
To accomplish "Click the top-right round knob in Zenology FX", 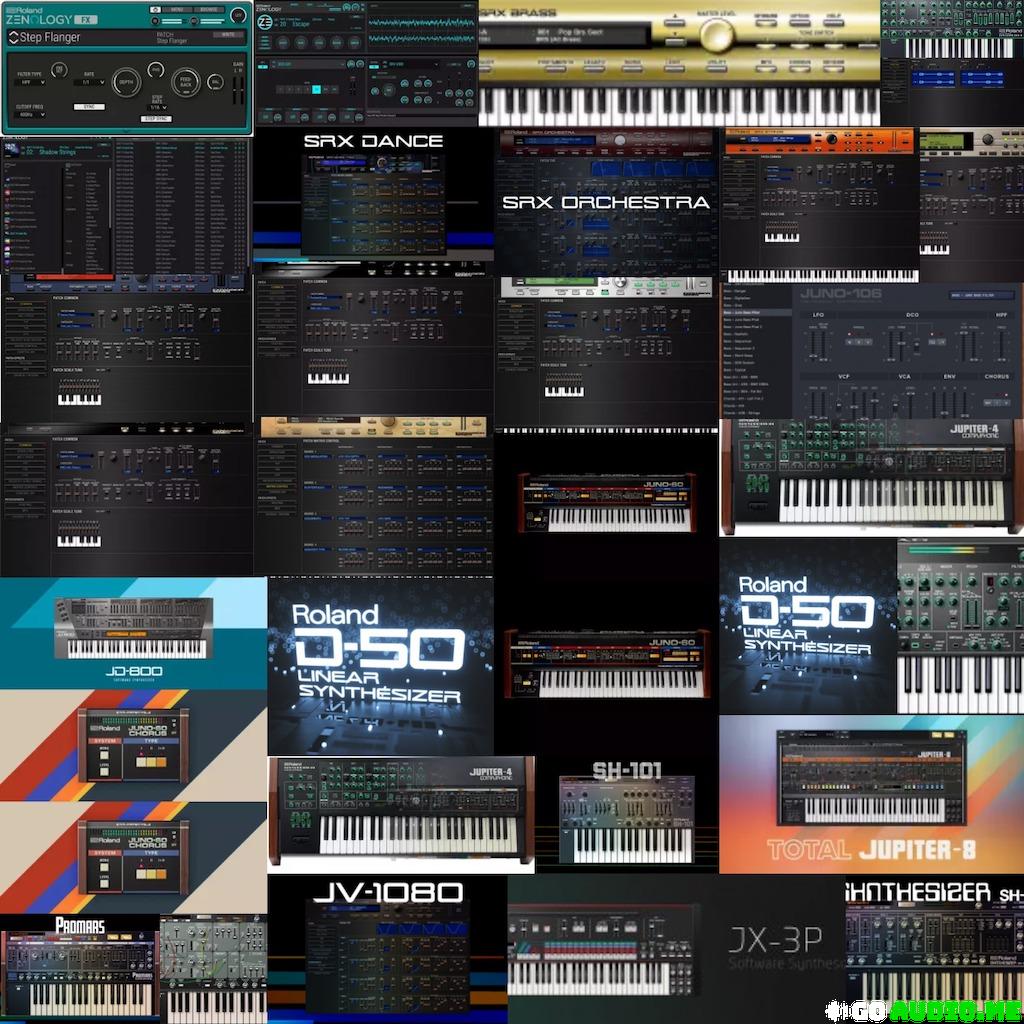I will pyautogui.click(x=237, y=14).
